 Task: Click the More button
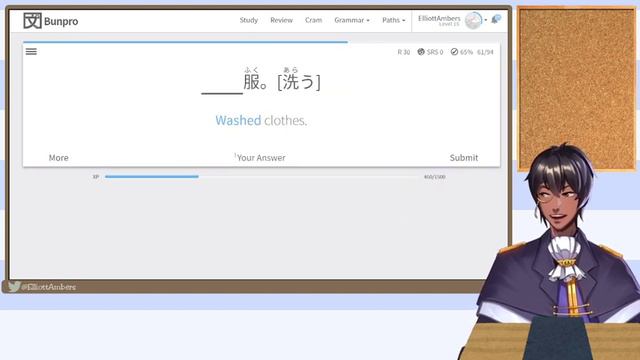pyautogui.click(x=58, y=158)
